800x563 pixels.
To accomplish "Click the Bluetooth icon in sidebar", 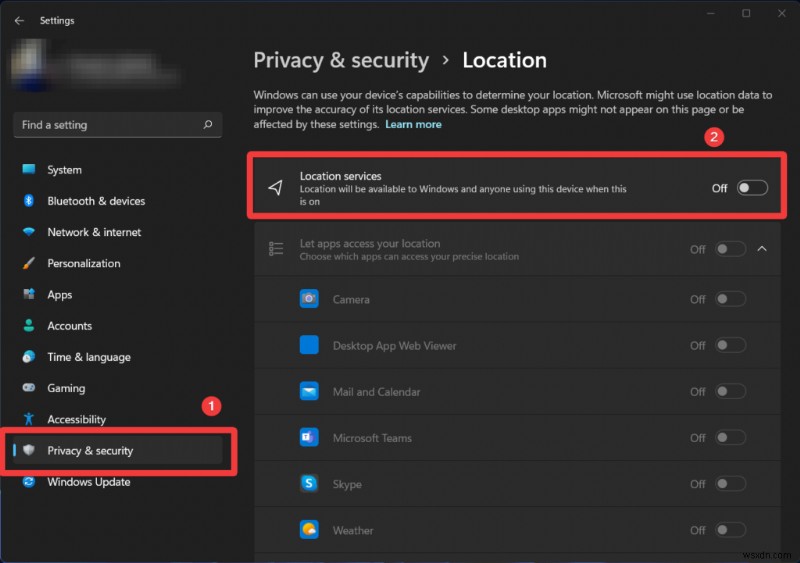I will tap(29, 201).
